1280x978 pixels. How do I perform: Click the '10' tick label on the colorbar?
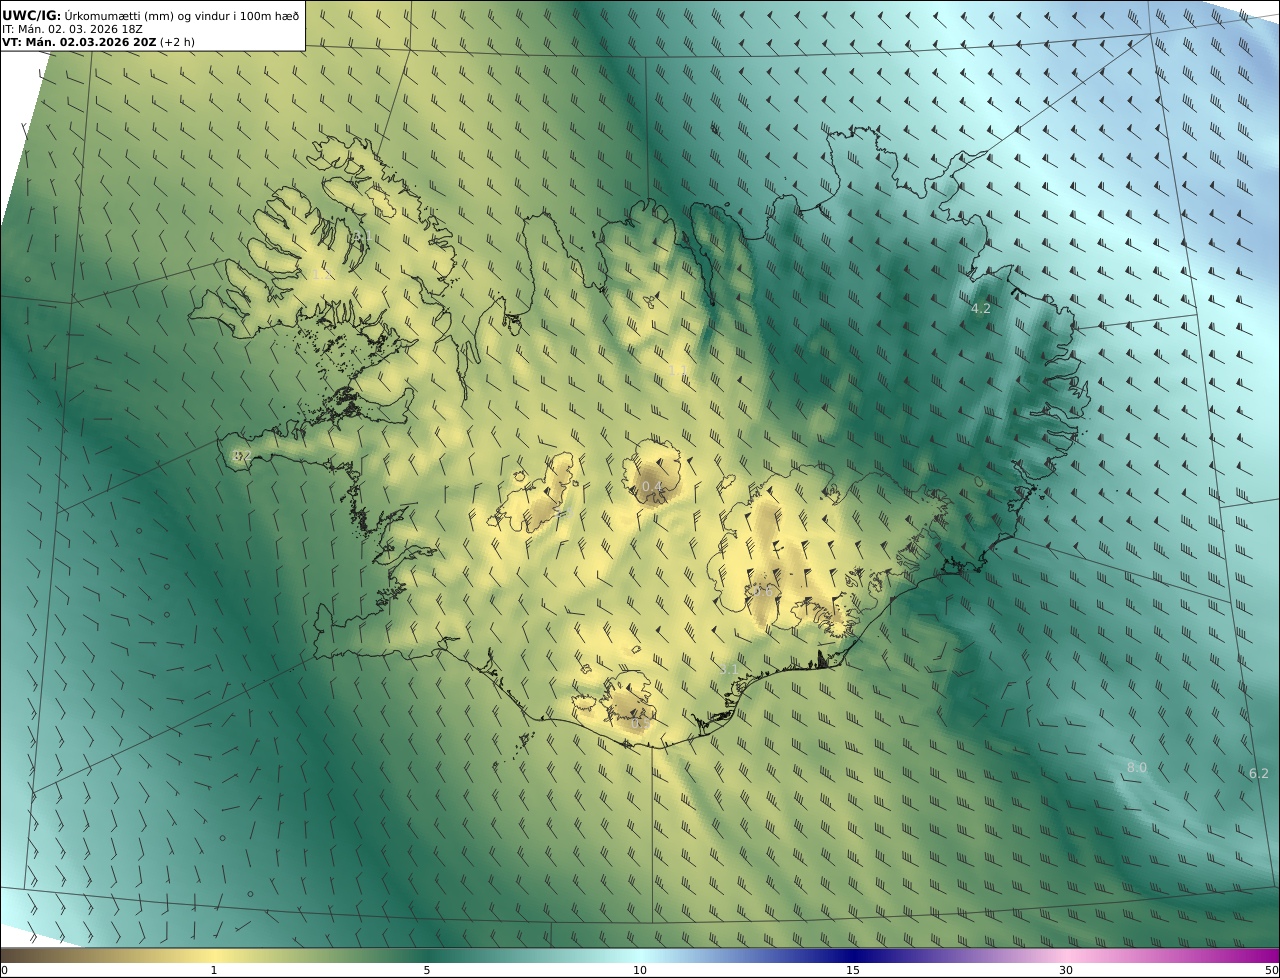[640, 971]
